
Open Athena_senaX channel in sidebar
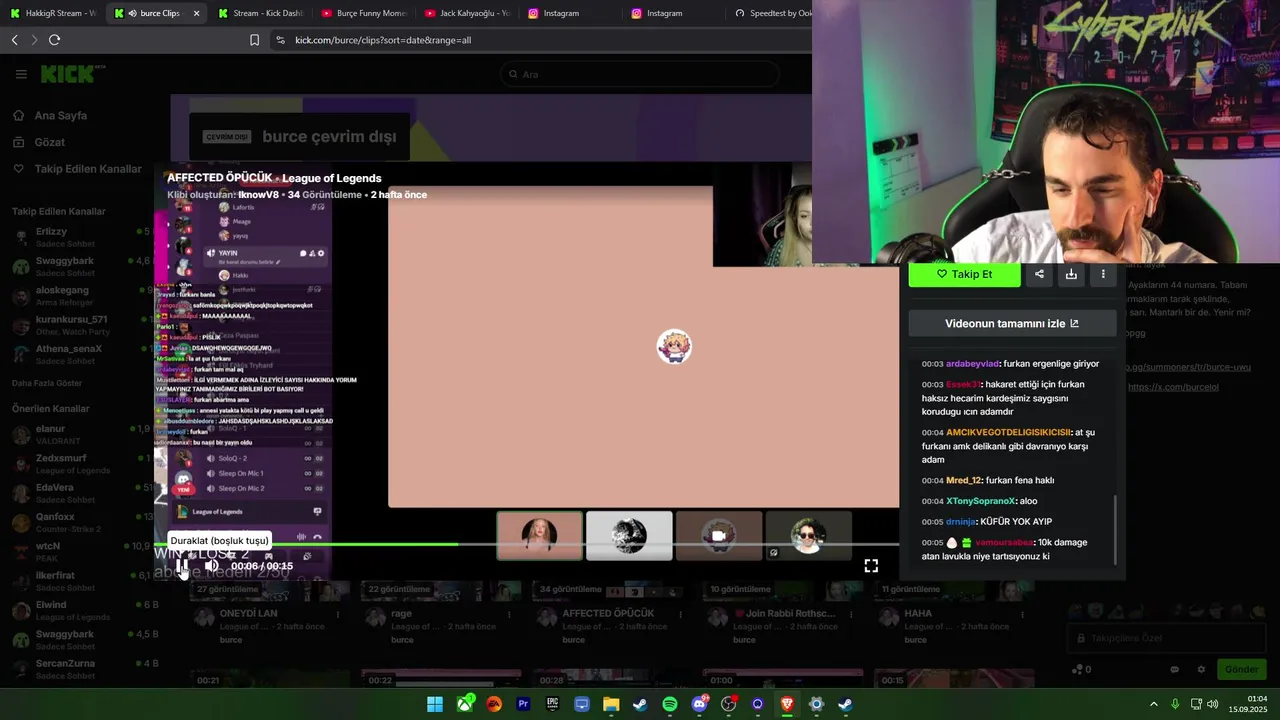click(80, 354)
